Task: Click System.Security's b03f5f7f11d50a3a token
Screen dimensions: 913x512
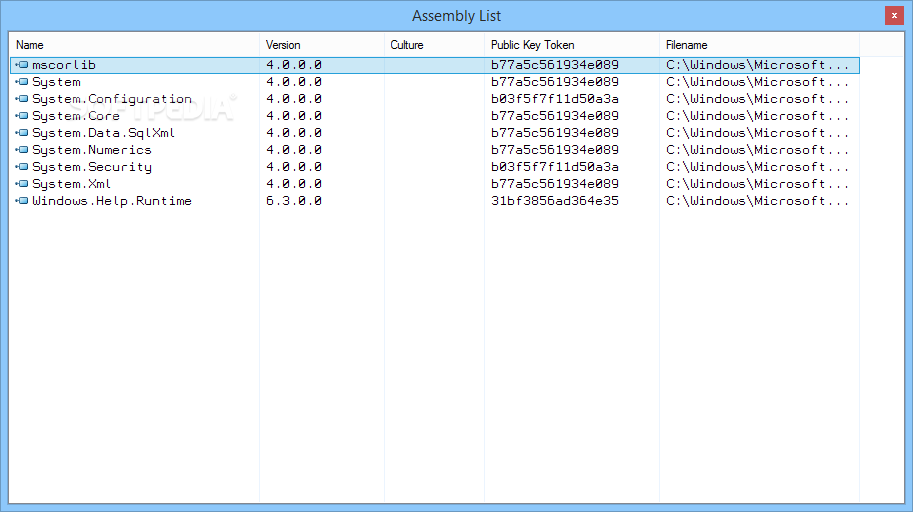Action: click(x=555, y=167)
